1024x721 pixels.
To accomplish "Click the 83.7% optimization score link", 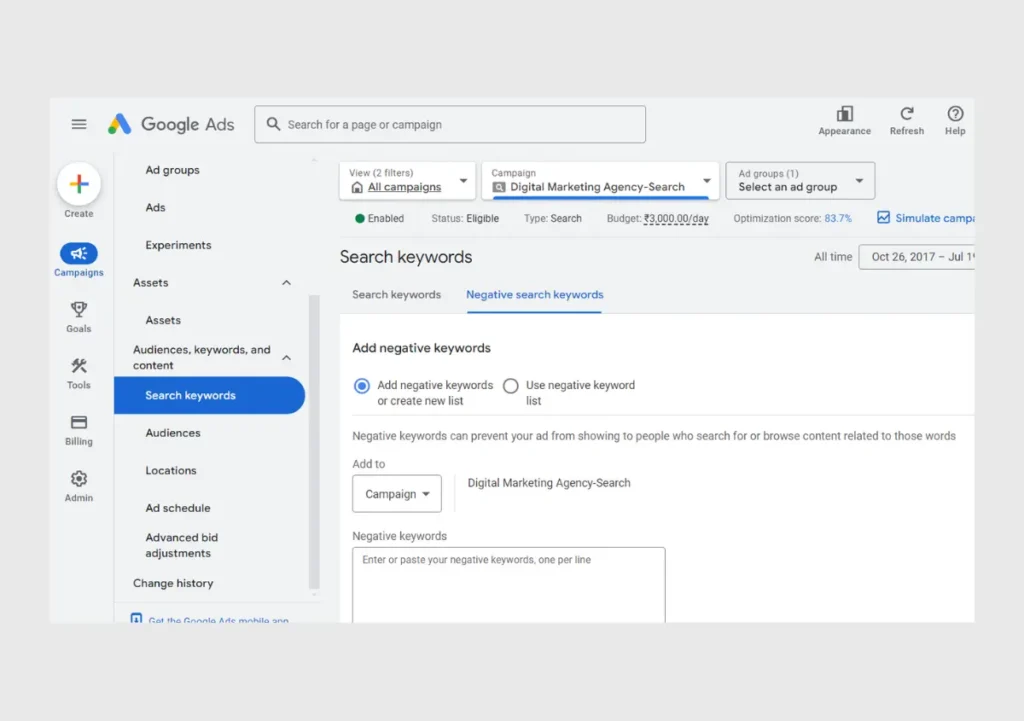I will 838,218.
